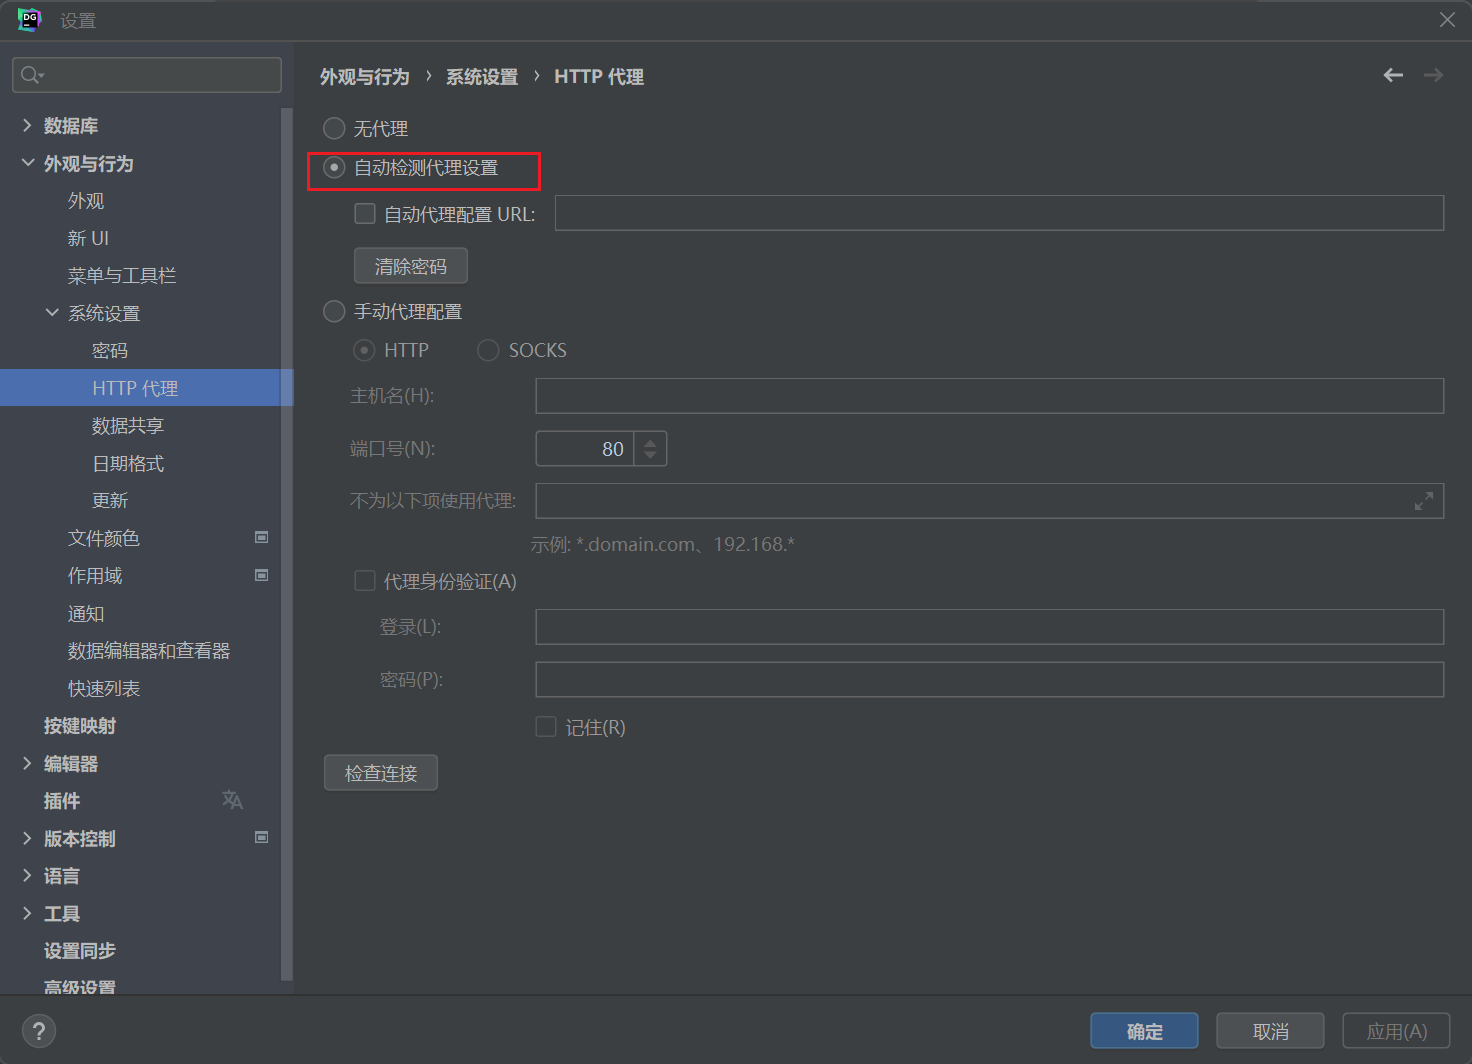Focus the settings search field
The image size is (1472, 1064).
[x=147, y=75]
